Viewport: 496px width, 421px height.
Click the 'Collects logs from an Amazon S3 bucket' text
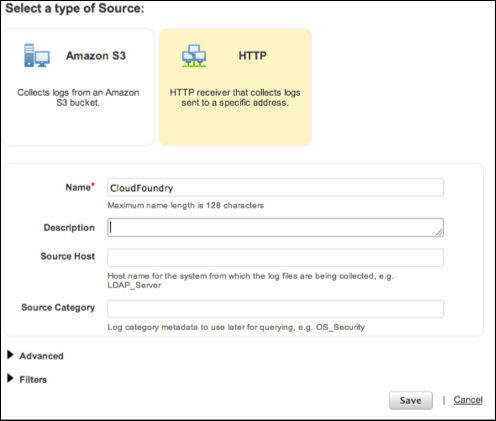point(78,97)
